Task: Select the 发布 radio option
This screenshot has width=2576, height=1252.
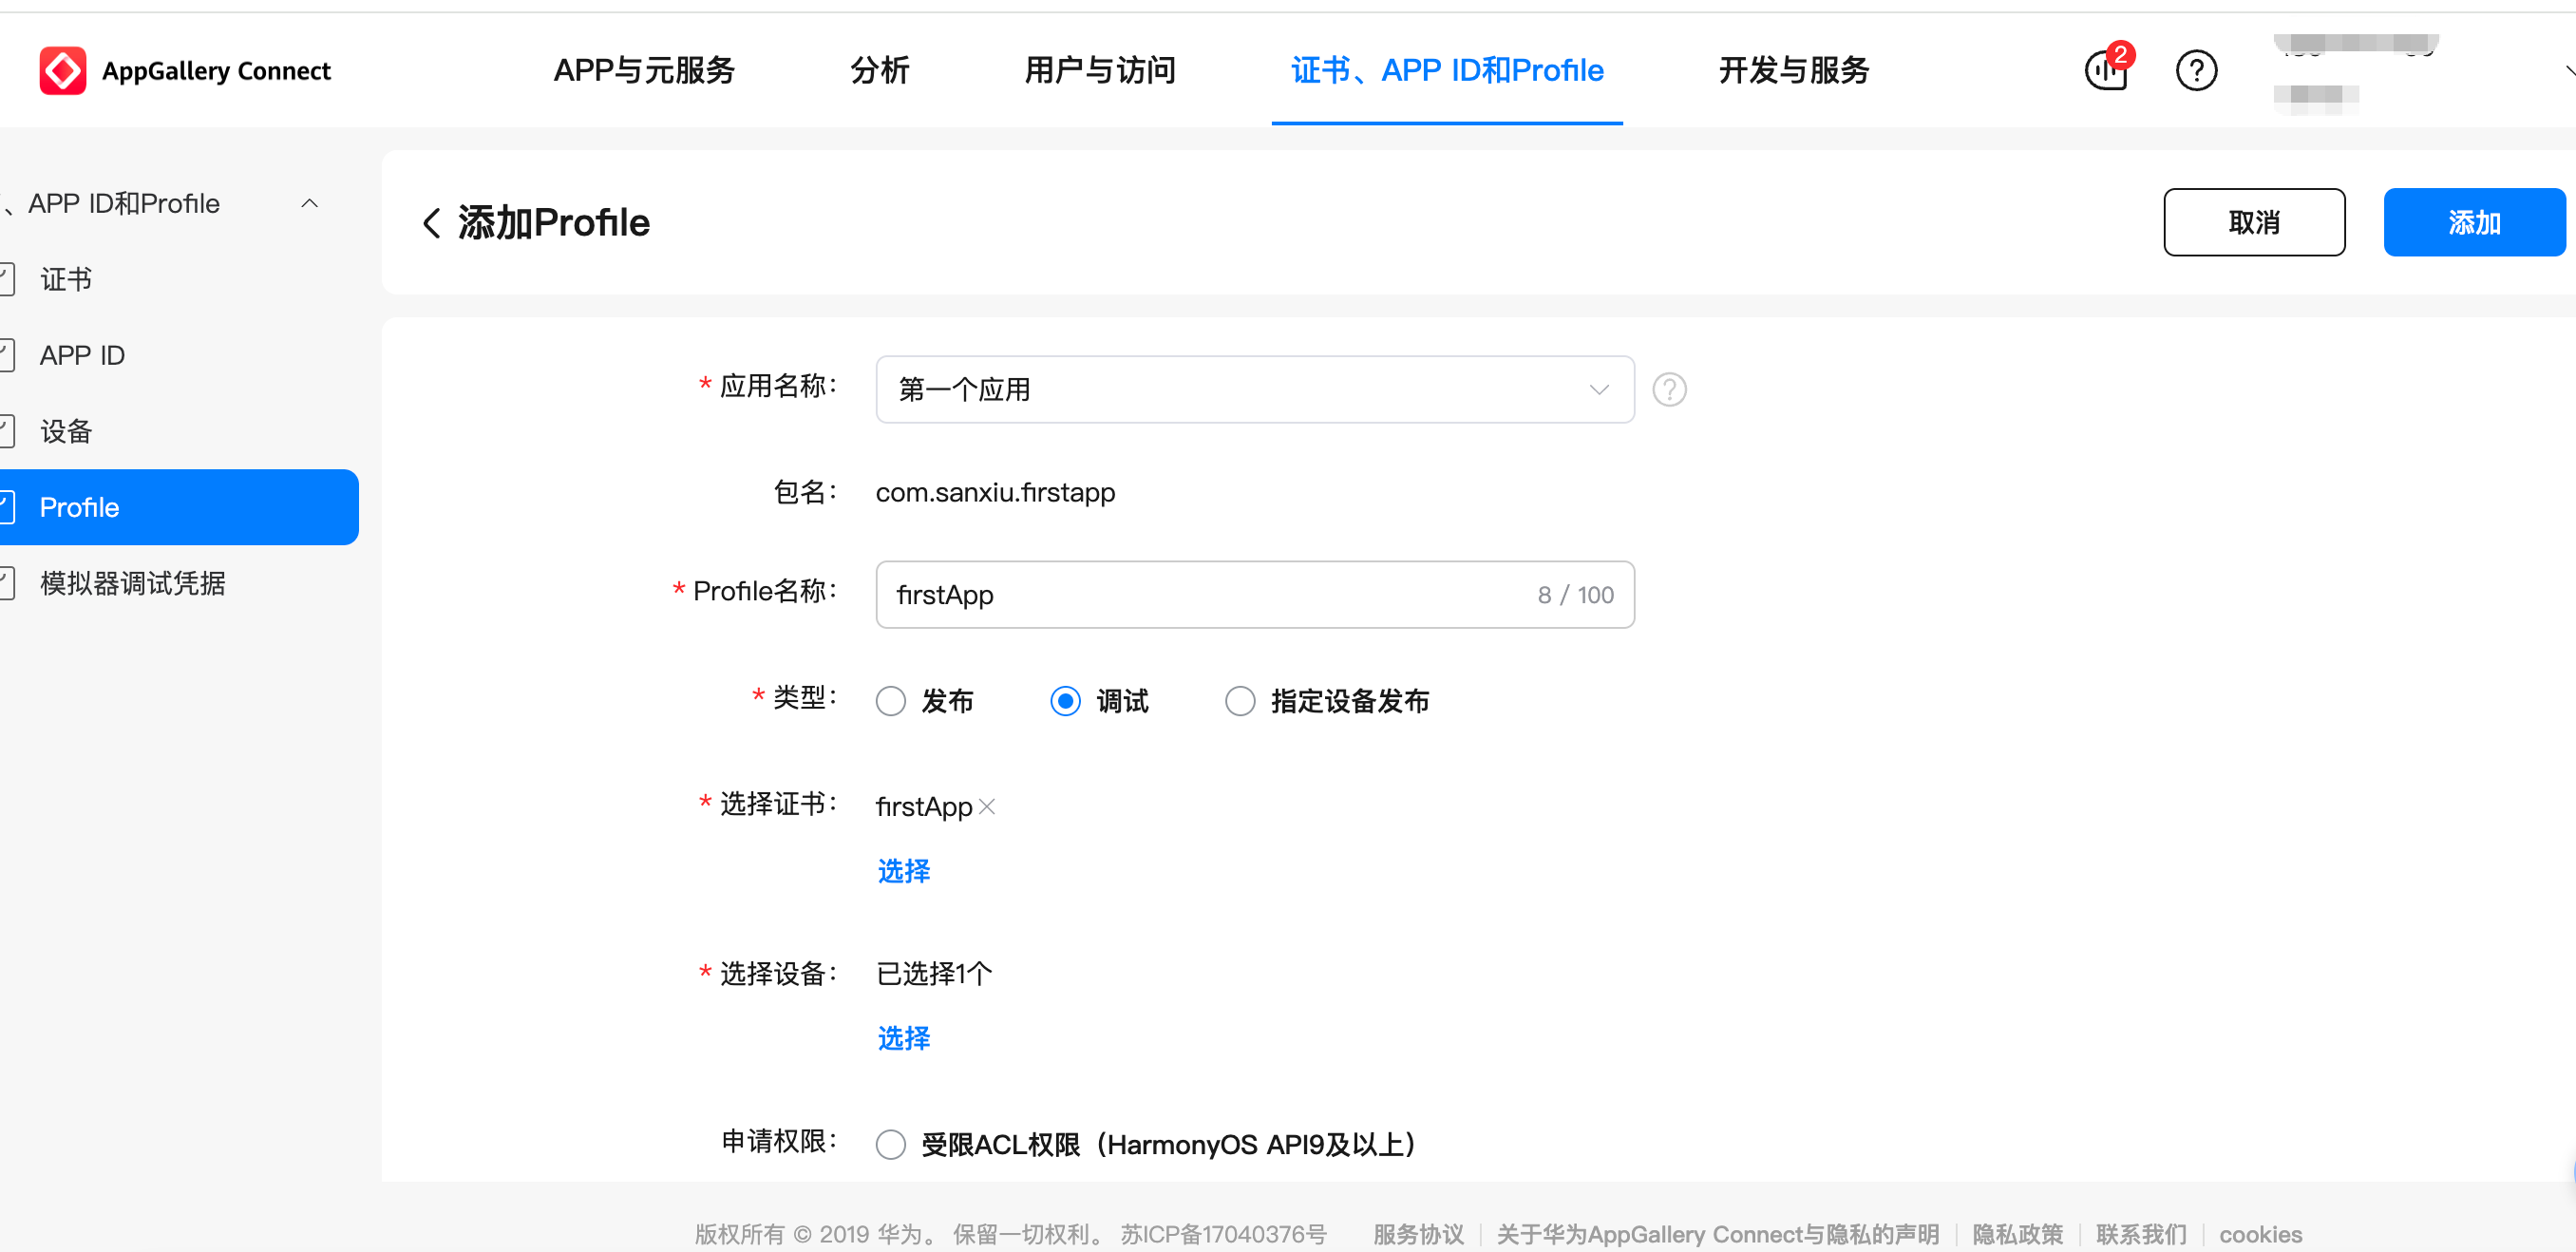Action: 890,701
